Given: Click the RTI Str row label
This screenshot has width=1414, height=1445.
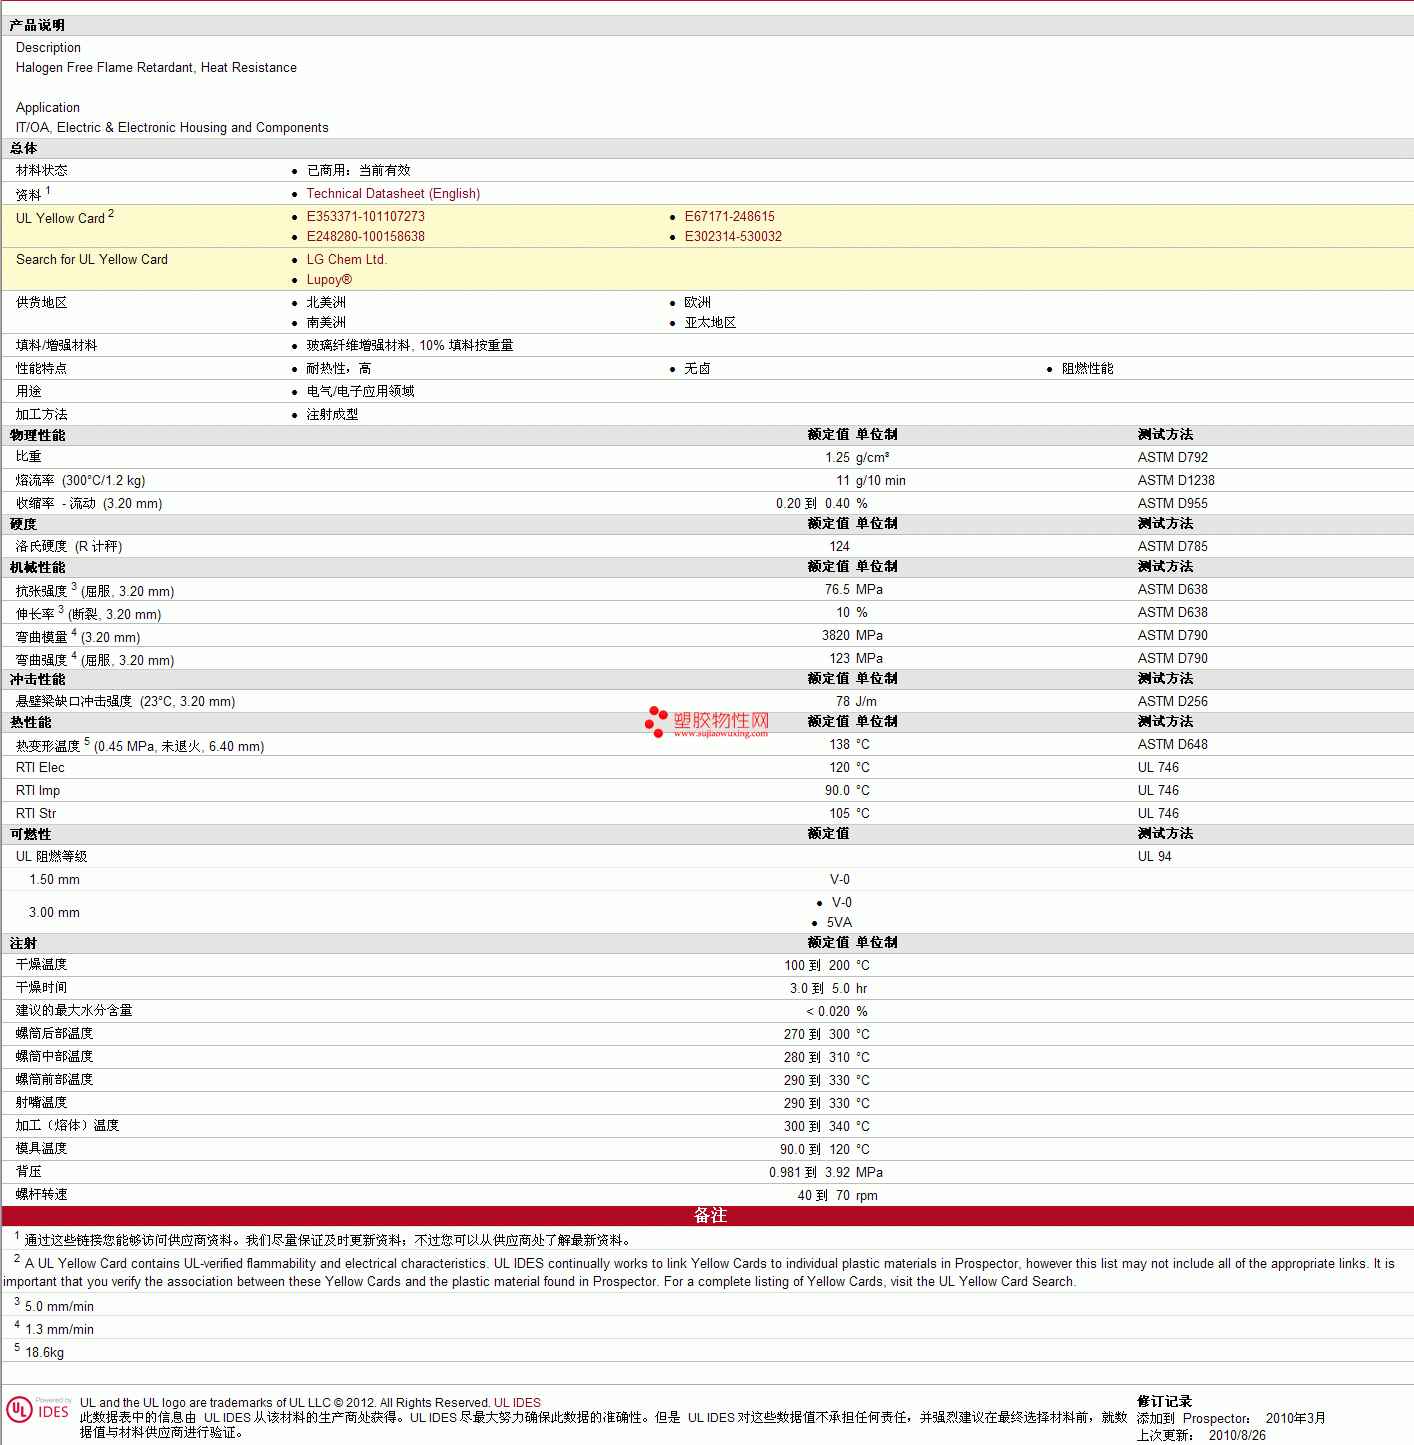Looking at the screenshot, I should pyautogui.click(x=36, y=814).
